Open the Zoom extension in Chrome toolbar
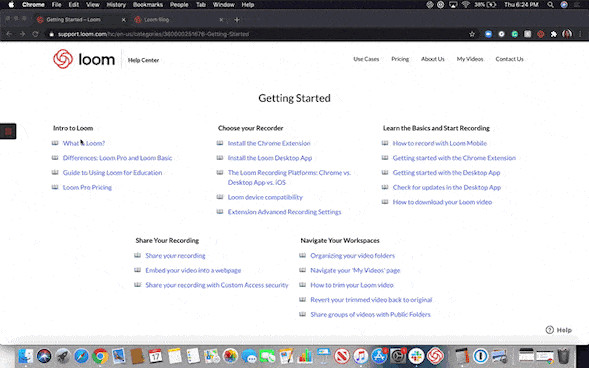The width and height of the screenshot is (589, 368). point(488,34)
